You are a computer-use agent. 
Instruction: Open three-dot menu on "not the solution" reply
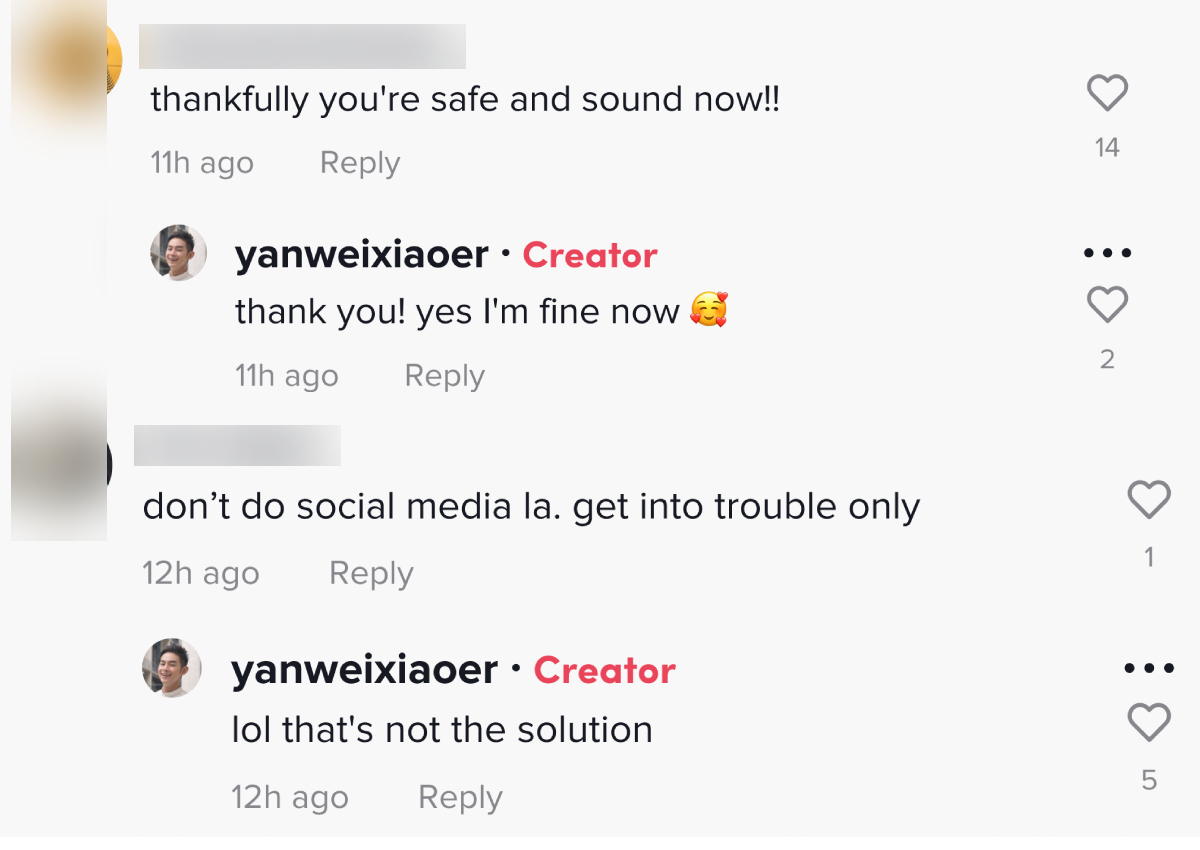1149,668
